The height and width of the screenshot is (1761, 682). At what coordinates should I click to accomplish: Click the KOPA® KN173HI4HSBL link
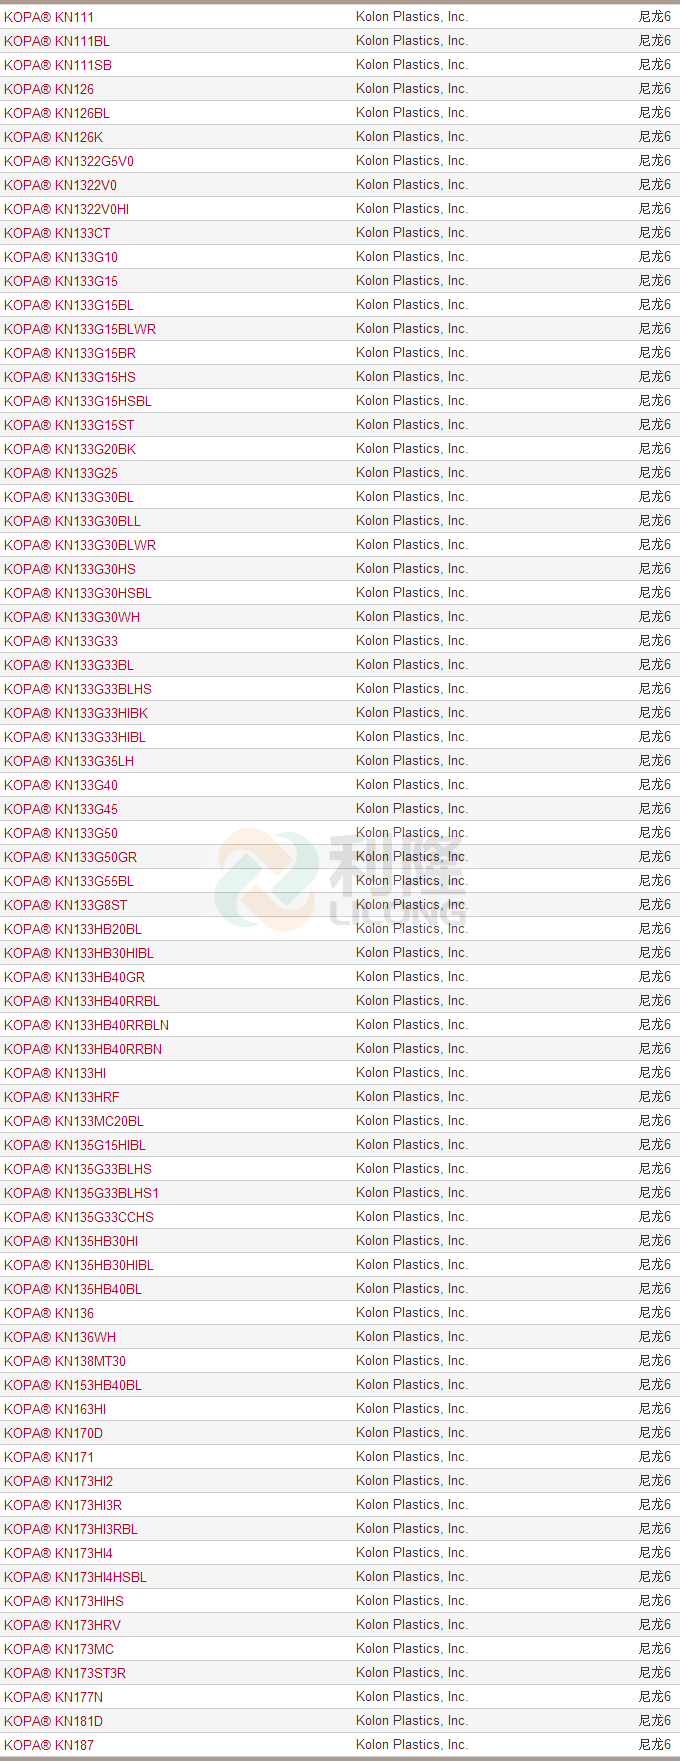click(75, 1577)
